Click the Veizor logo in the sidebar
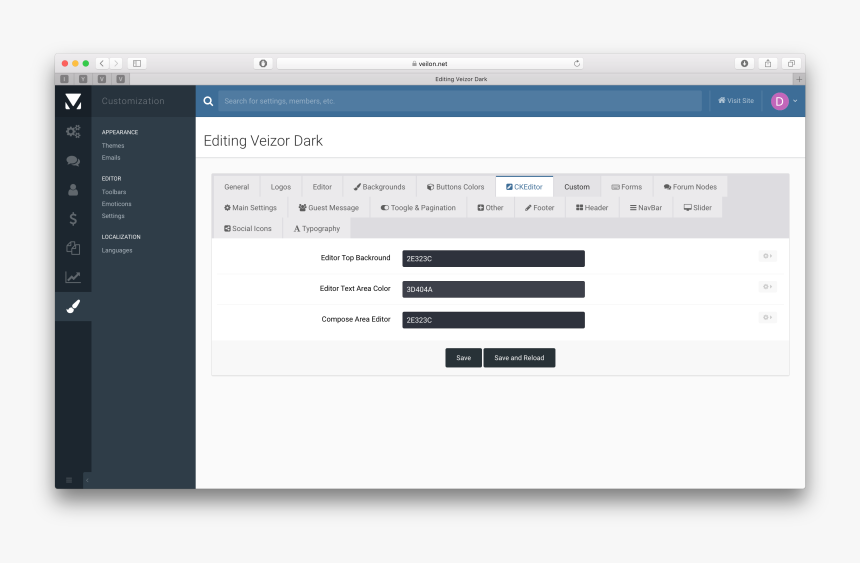Viewport: 860px width, 563px height. click(x=73, y=102)
